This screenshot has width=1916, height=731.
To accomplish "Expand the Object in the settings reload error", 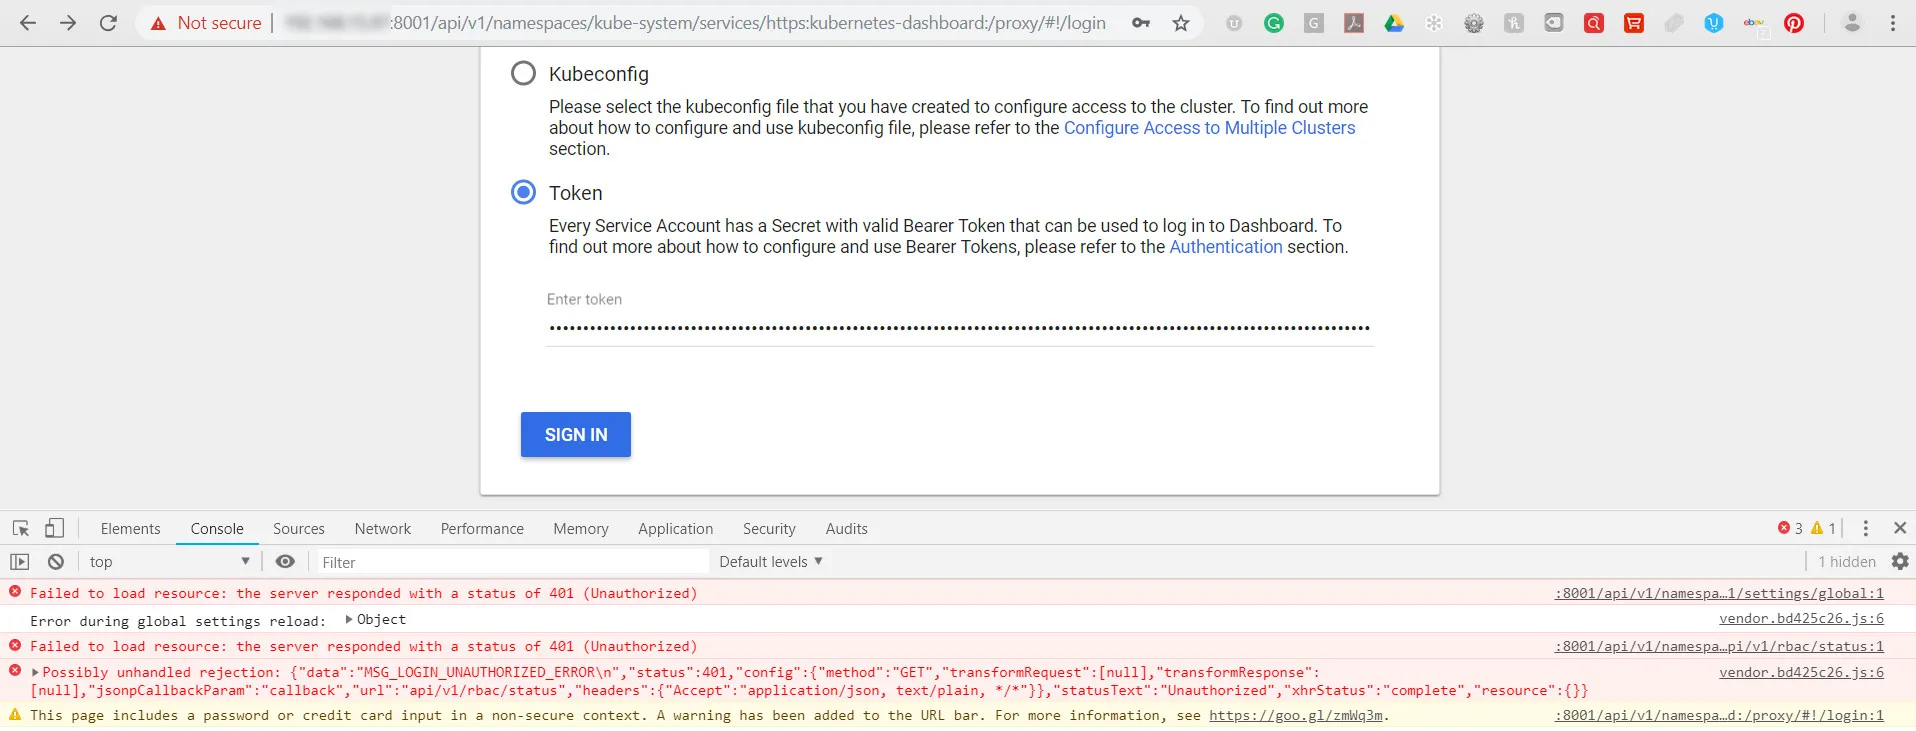I will coord(349,620).
